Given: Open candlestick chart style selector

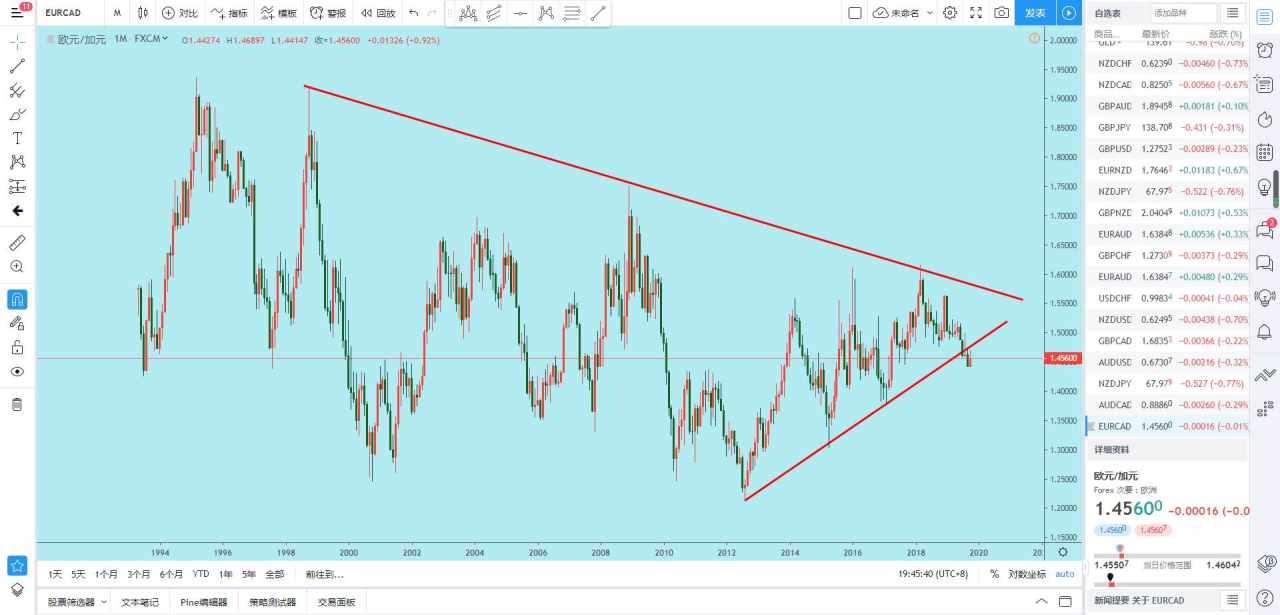Looking at the screenshot, I should click(x=142, y=13).
